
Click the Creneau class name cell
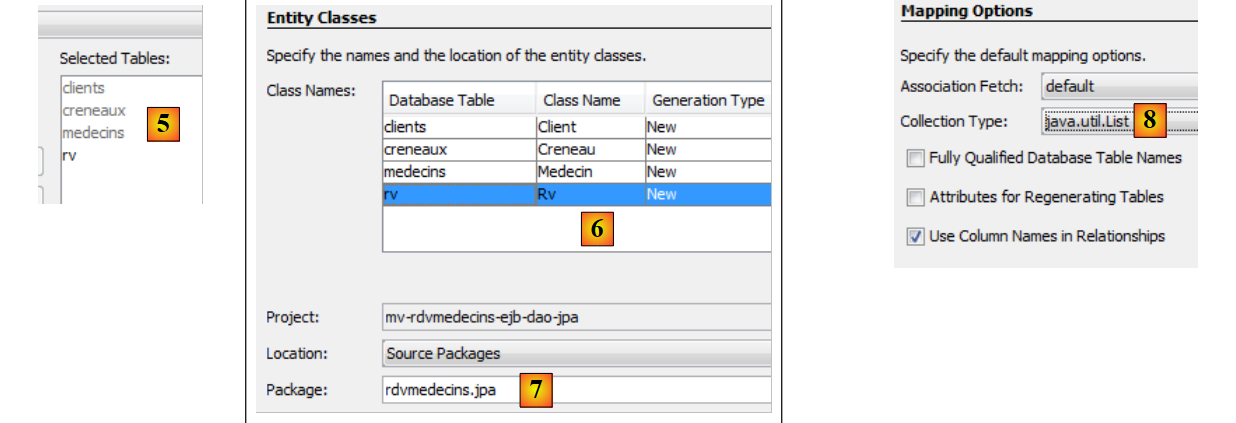coord(589,149)
